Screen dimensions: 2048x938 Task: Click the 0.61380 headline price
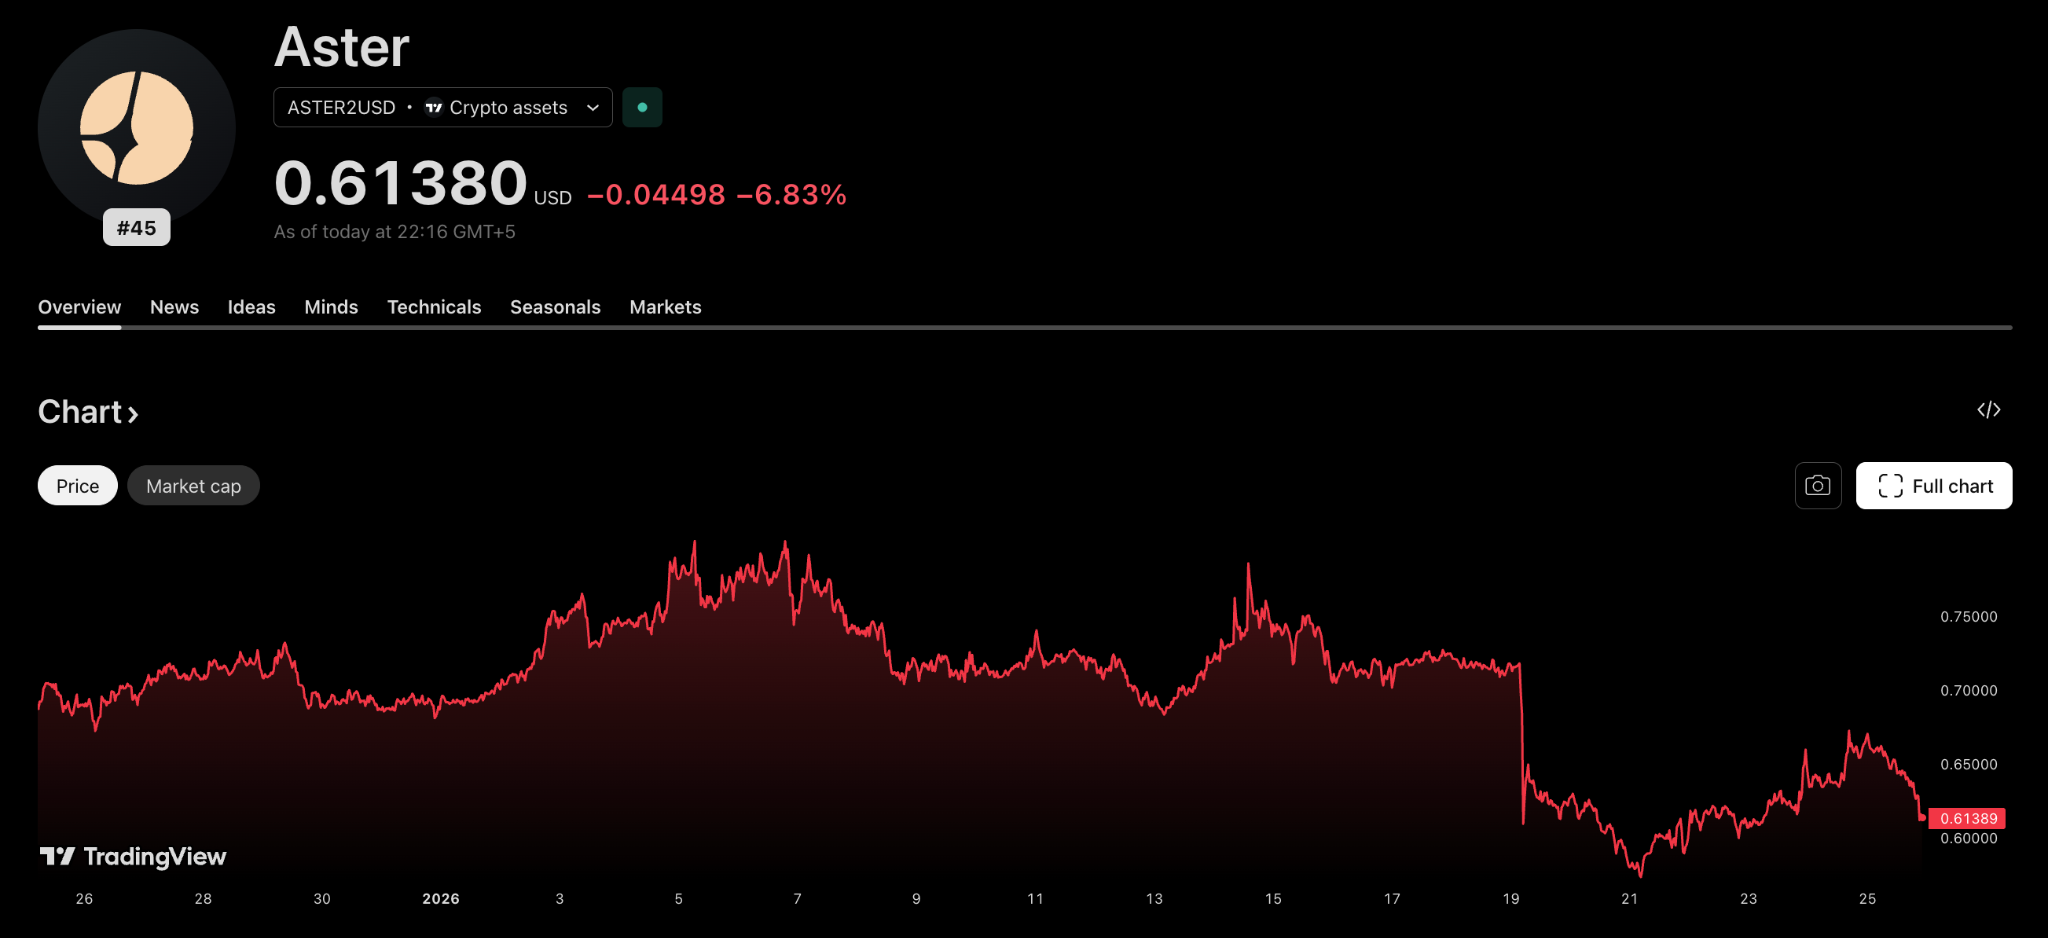401,183
